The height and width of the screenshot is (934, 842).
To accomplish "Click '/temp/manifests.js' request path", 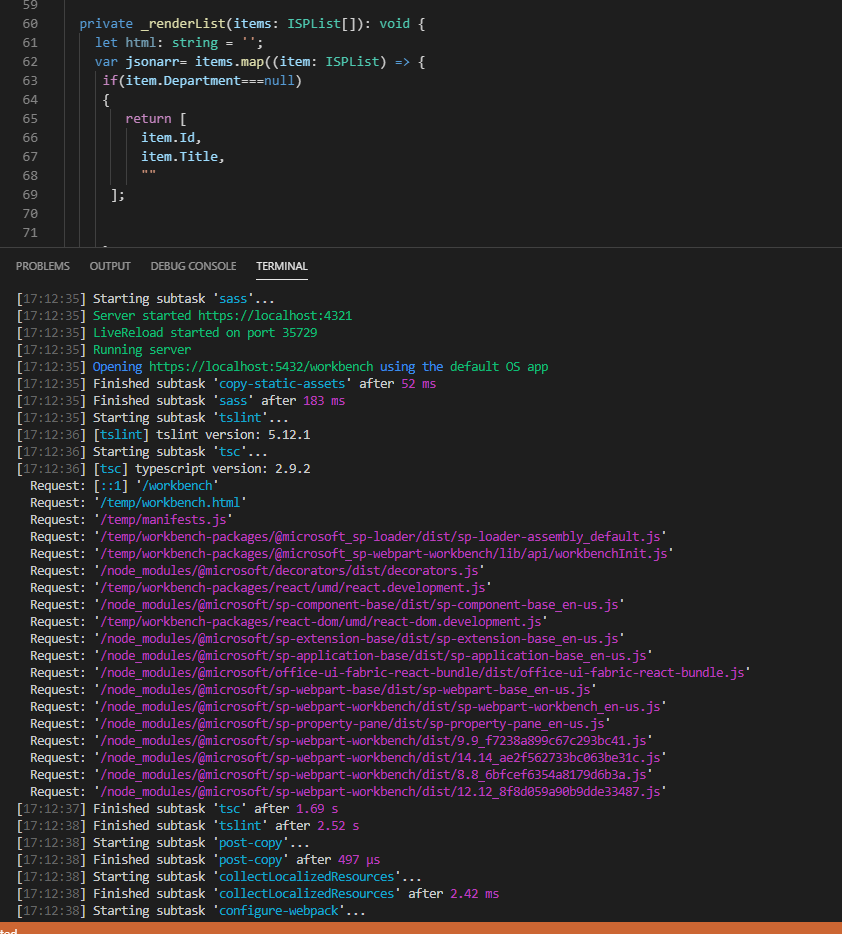I will pos(163,520).
